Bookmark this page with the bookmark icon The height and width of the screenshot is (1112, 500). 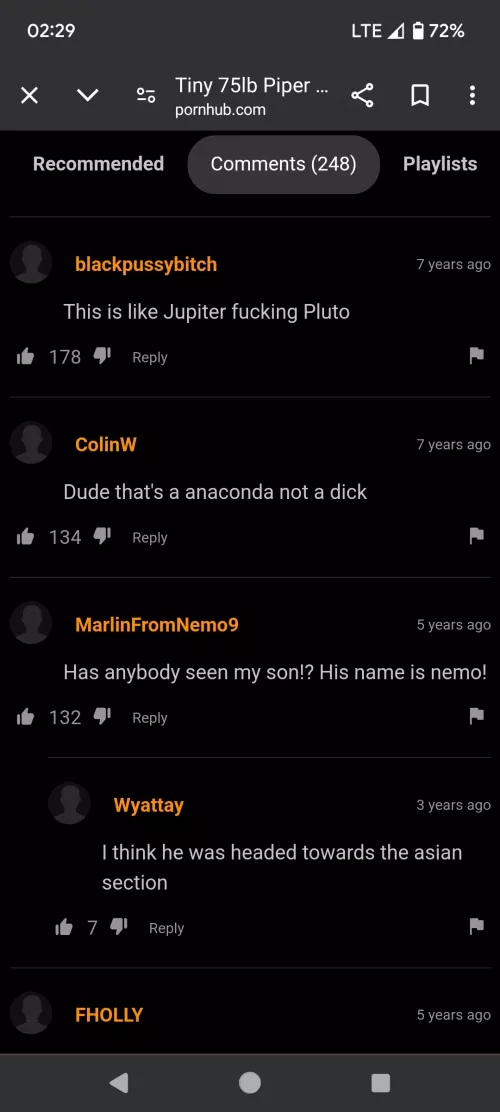420,96
